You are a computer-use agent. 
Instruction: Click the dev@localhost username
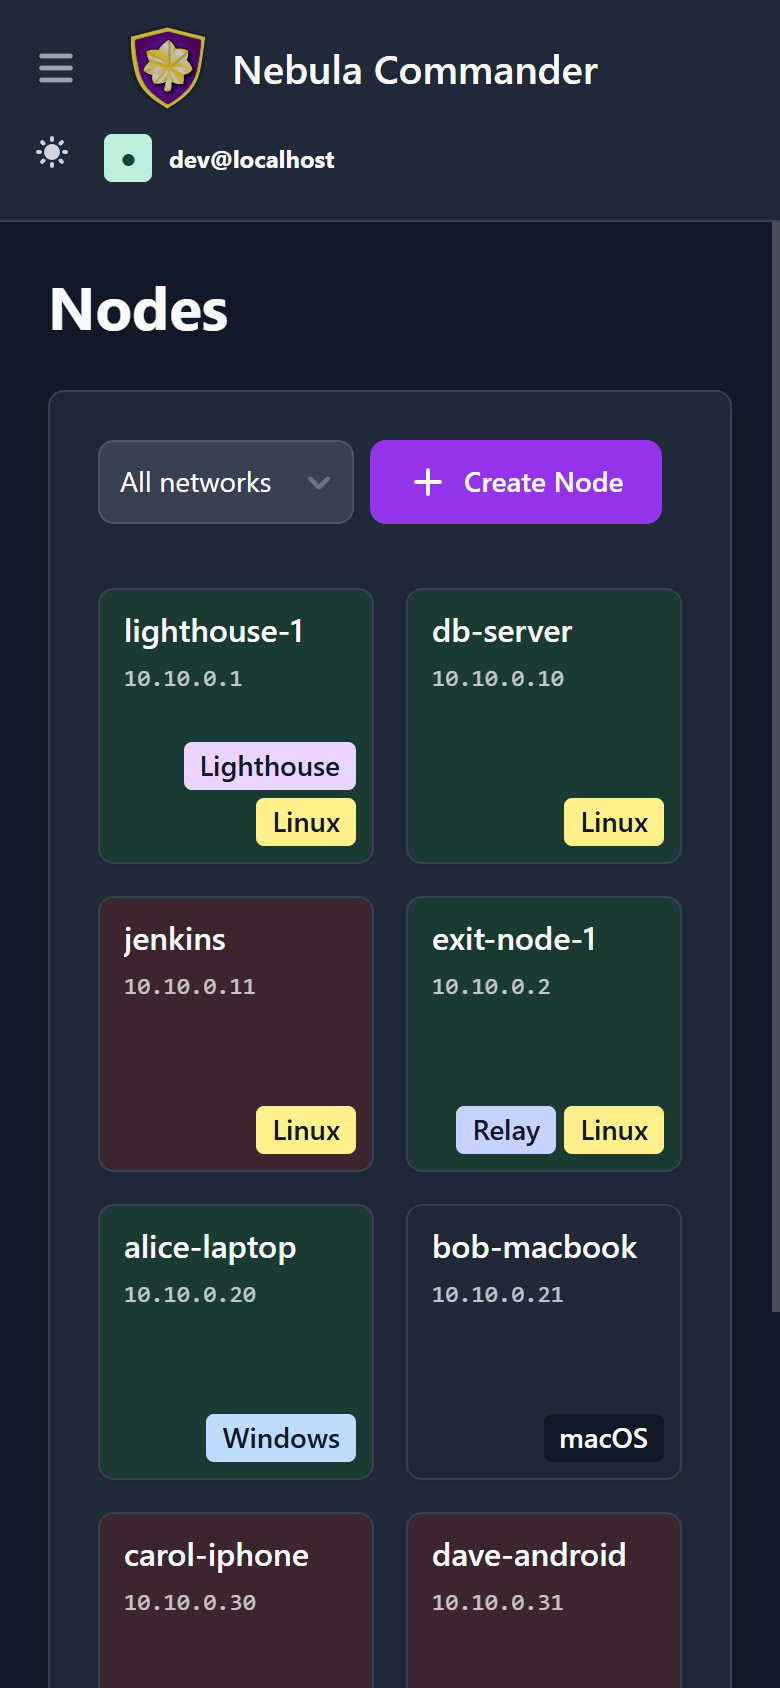pos(252,160)
